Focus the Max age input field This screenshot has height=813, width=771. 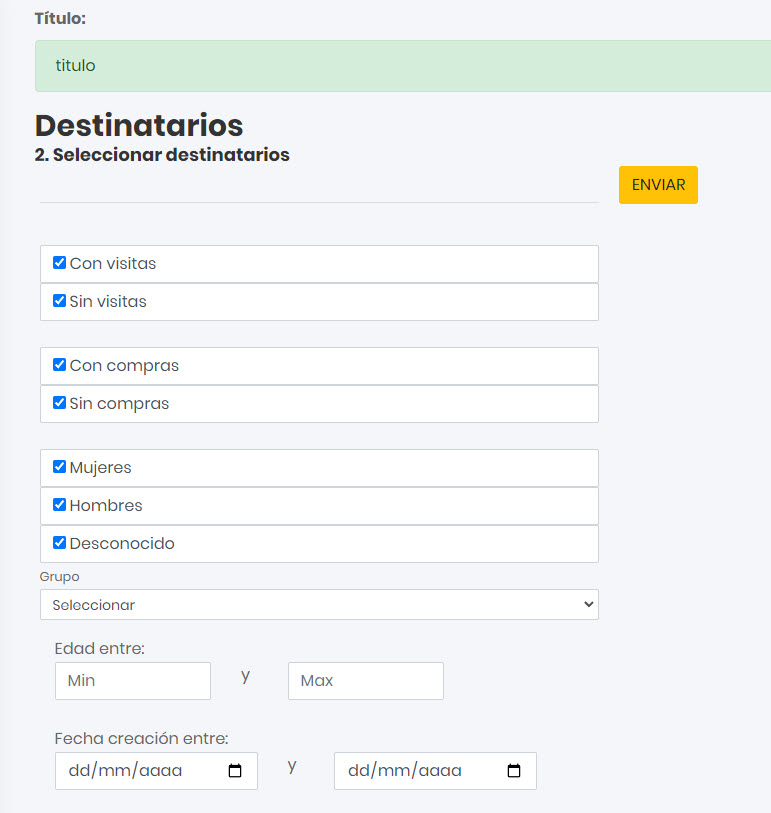click(365, 681)
